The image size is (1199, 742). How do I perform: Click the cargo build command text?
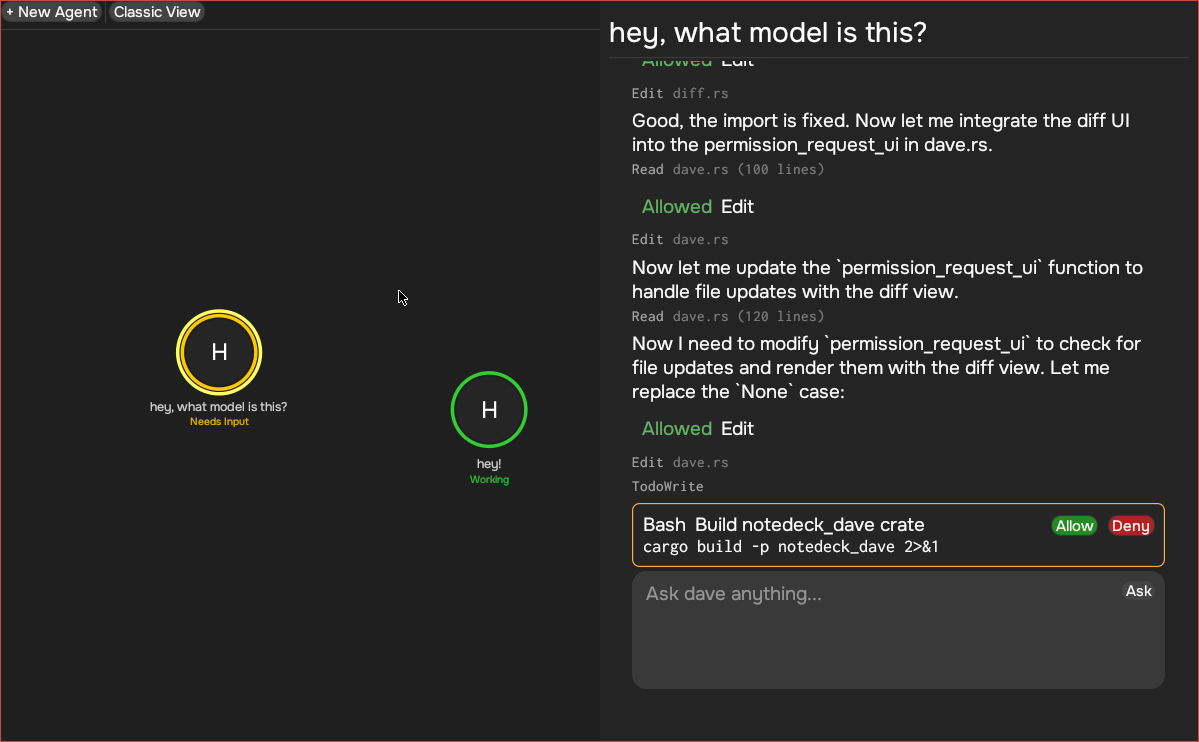[x=790, y=547]
